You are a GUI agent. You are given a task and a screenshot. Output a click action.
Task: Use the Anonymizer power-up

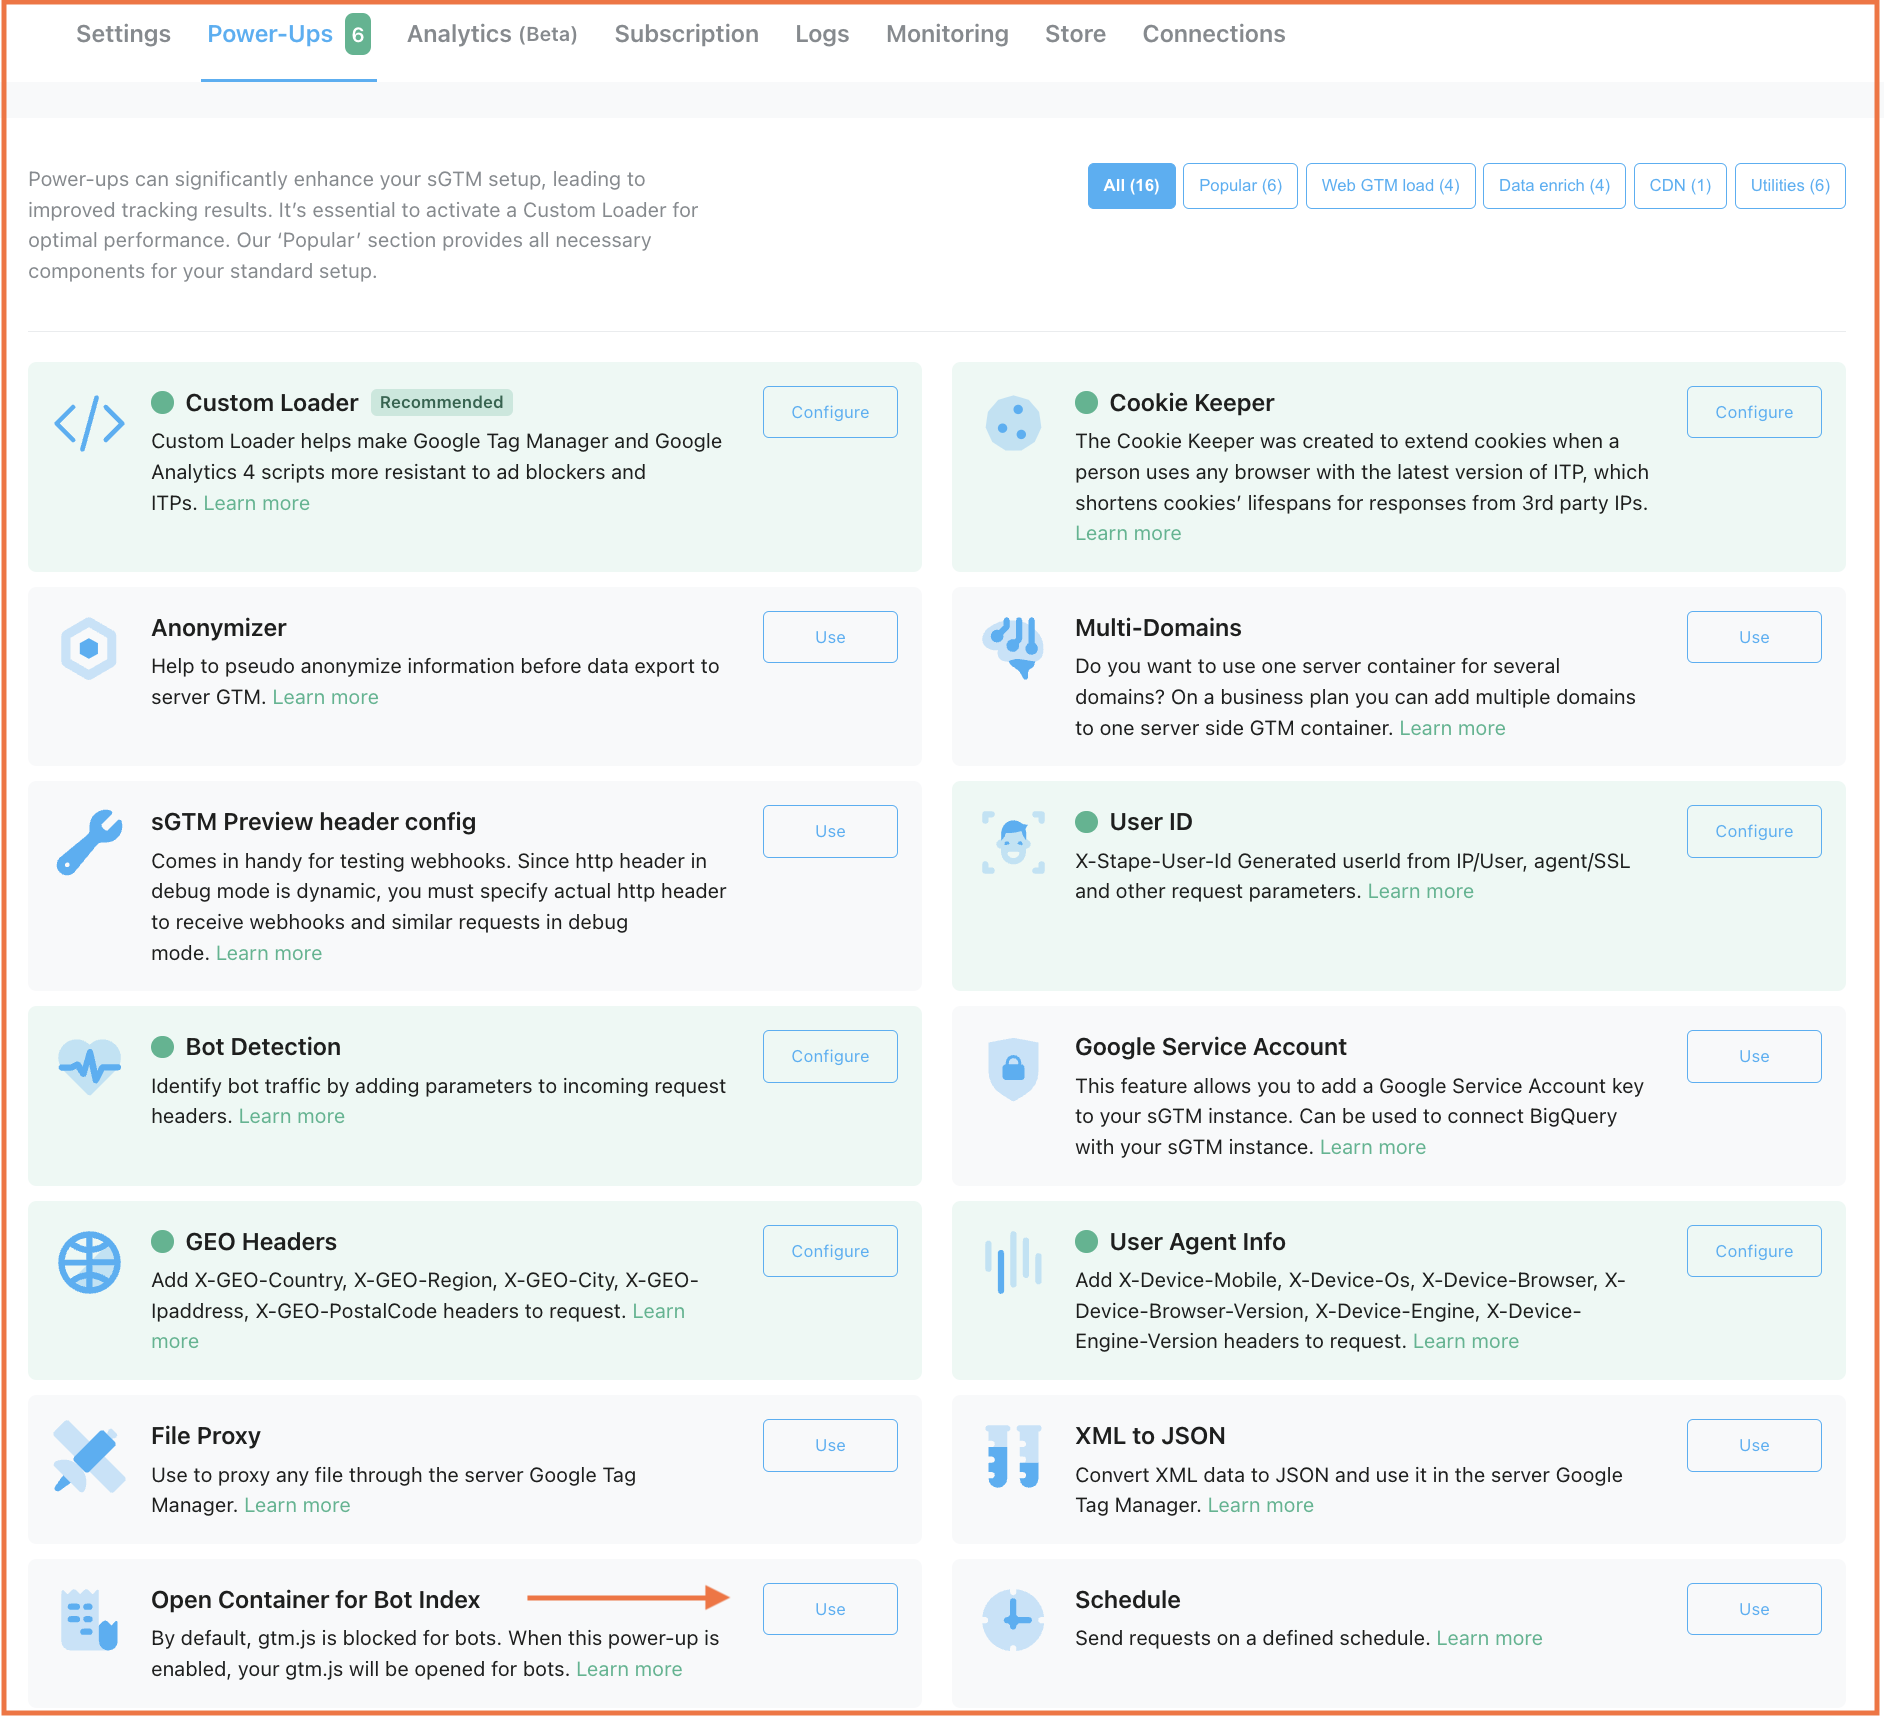point(830,637)
